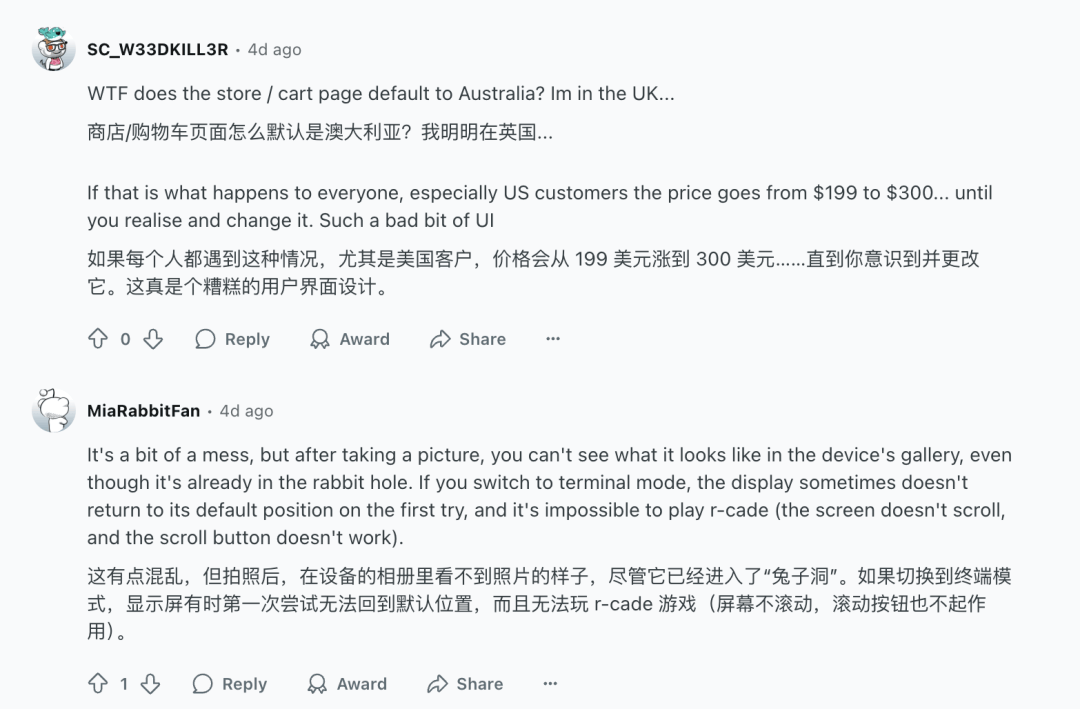Upvote MiaRabbitFan's comment
This screenshot has width=1080, height=709.
[x=98, y=684]
